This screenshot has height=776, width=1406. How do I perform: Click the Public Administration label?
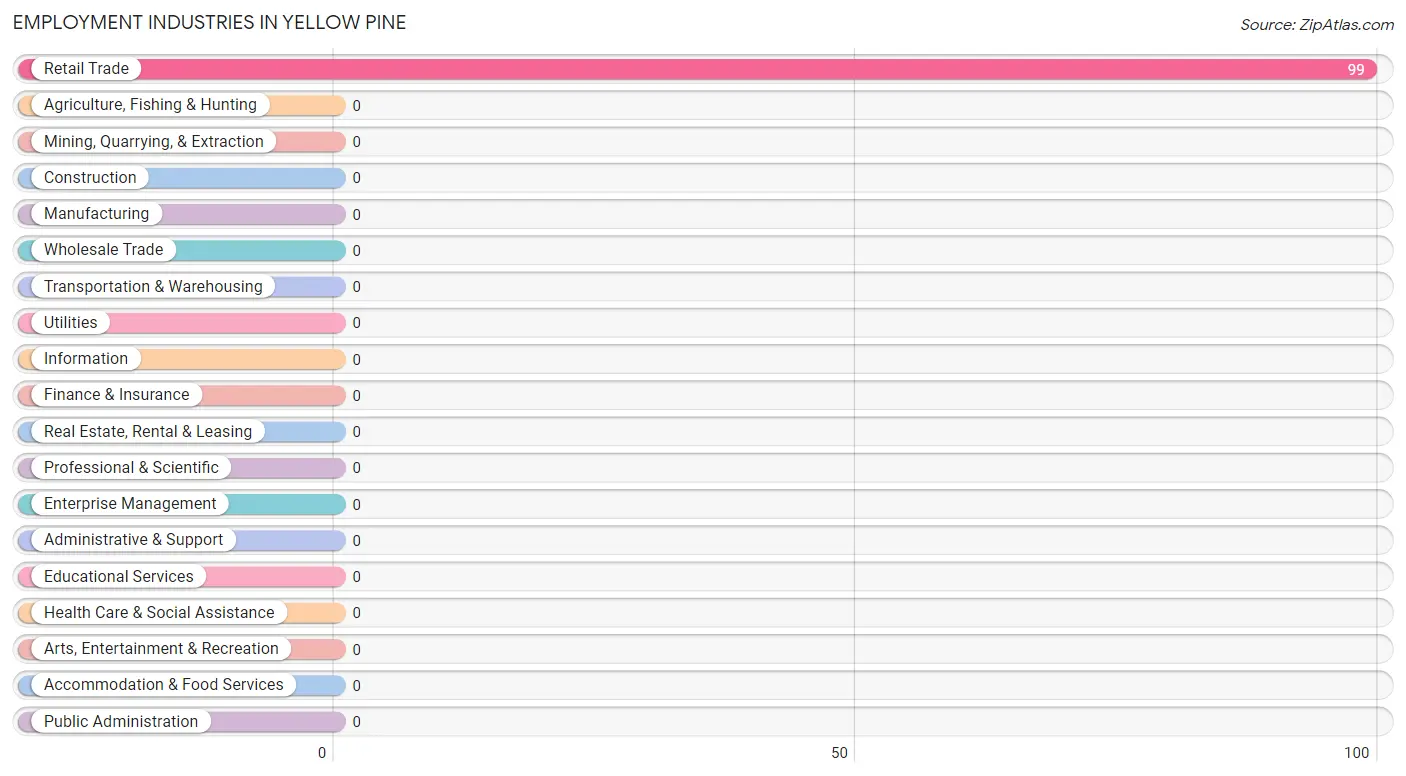(121, 722)
